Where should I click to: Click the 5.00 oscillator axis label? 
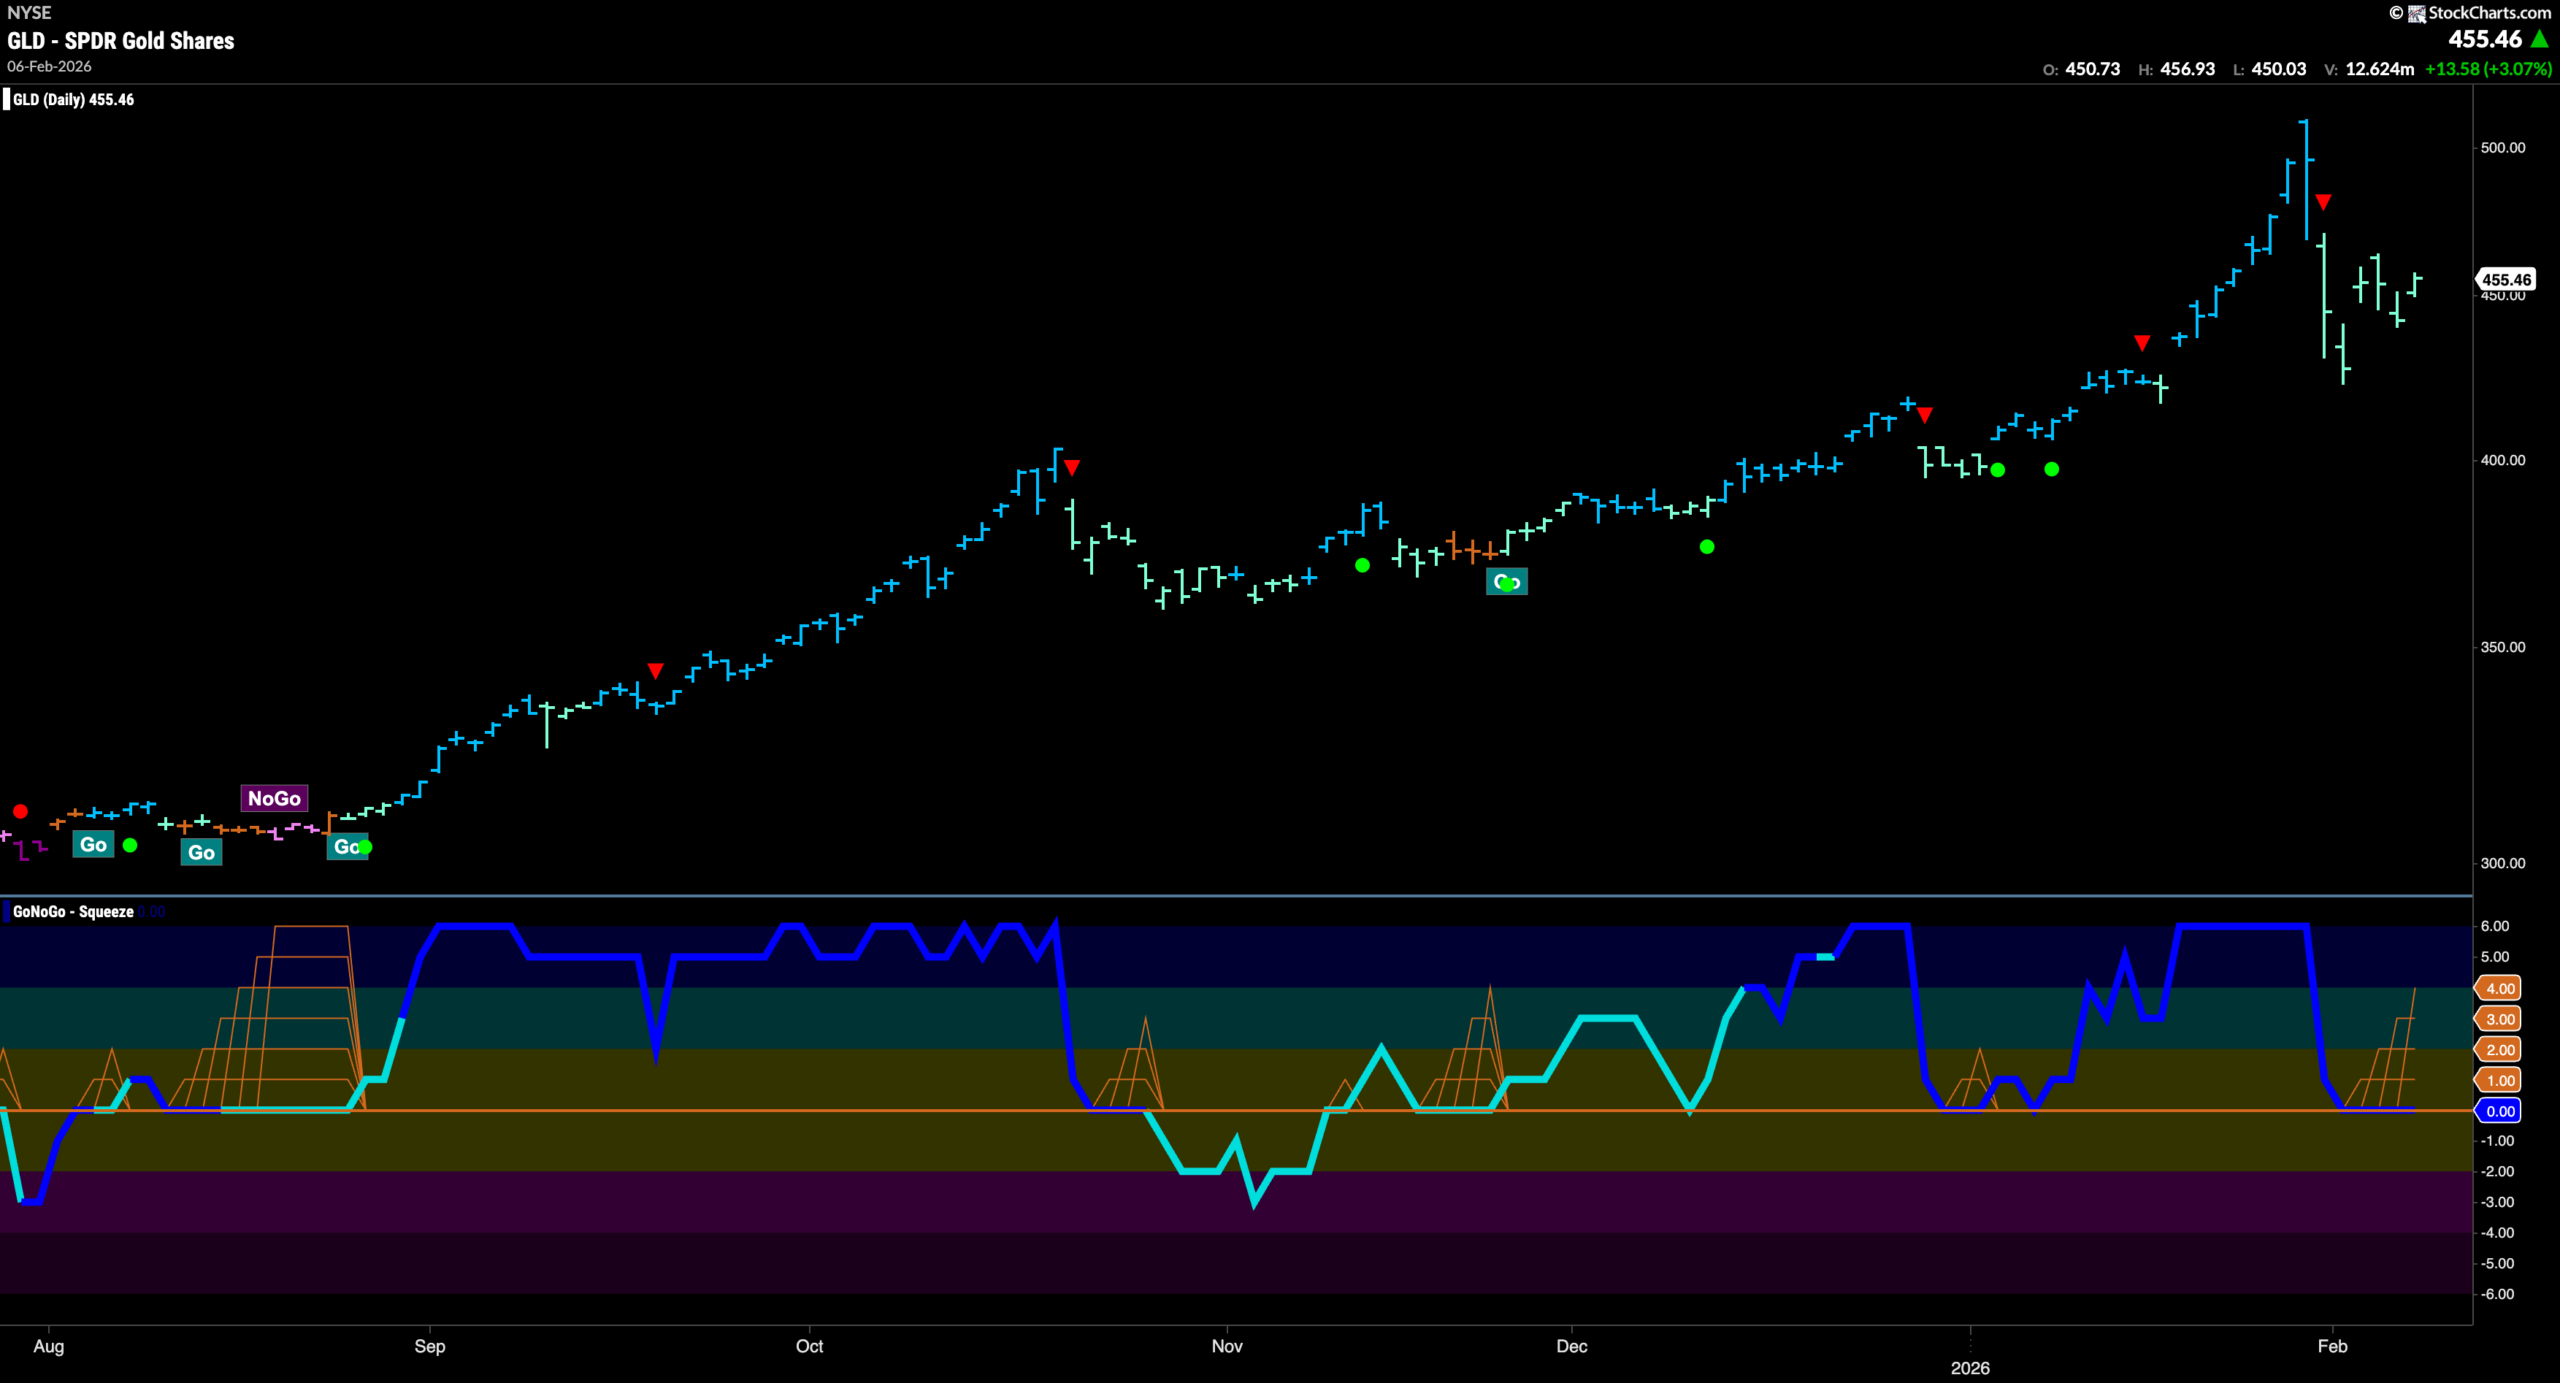pyautogui.click(x=2495, y=957)
